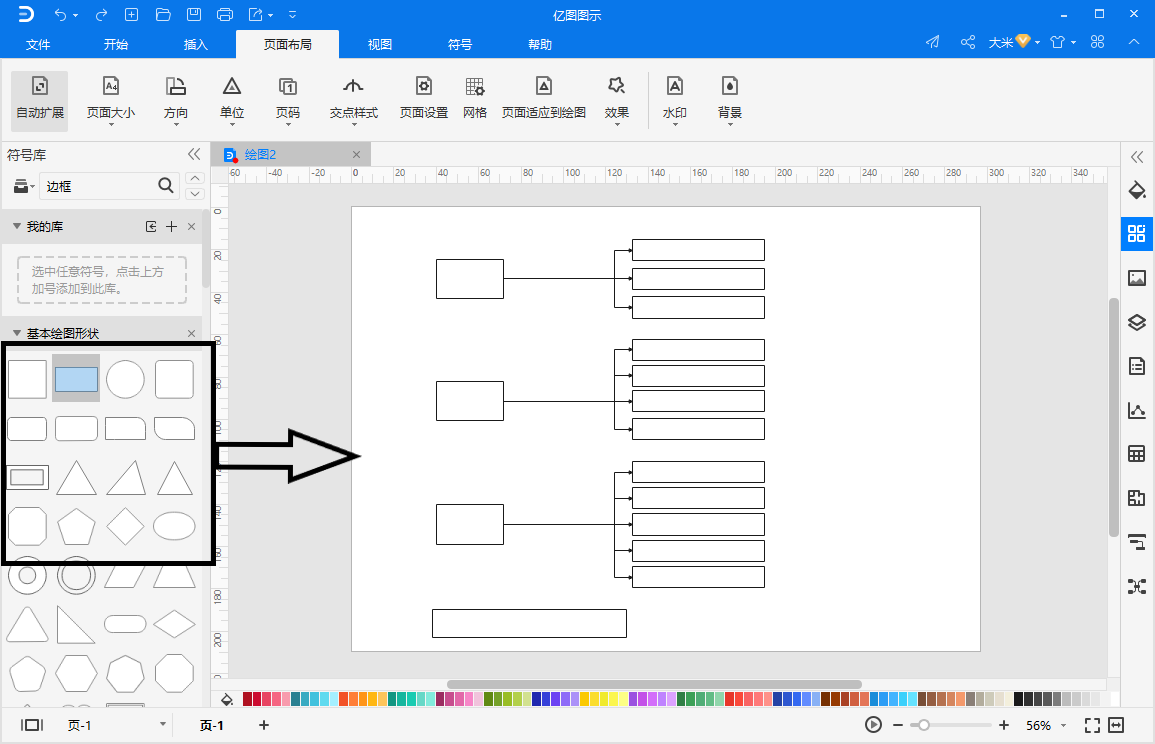Click the up stepper beside search
The width and height of the screenshot is (1155, 744).
(194, 178)
